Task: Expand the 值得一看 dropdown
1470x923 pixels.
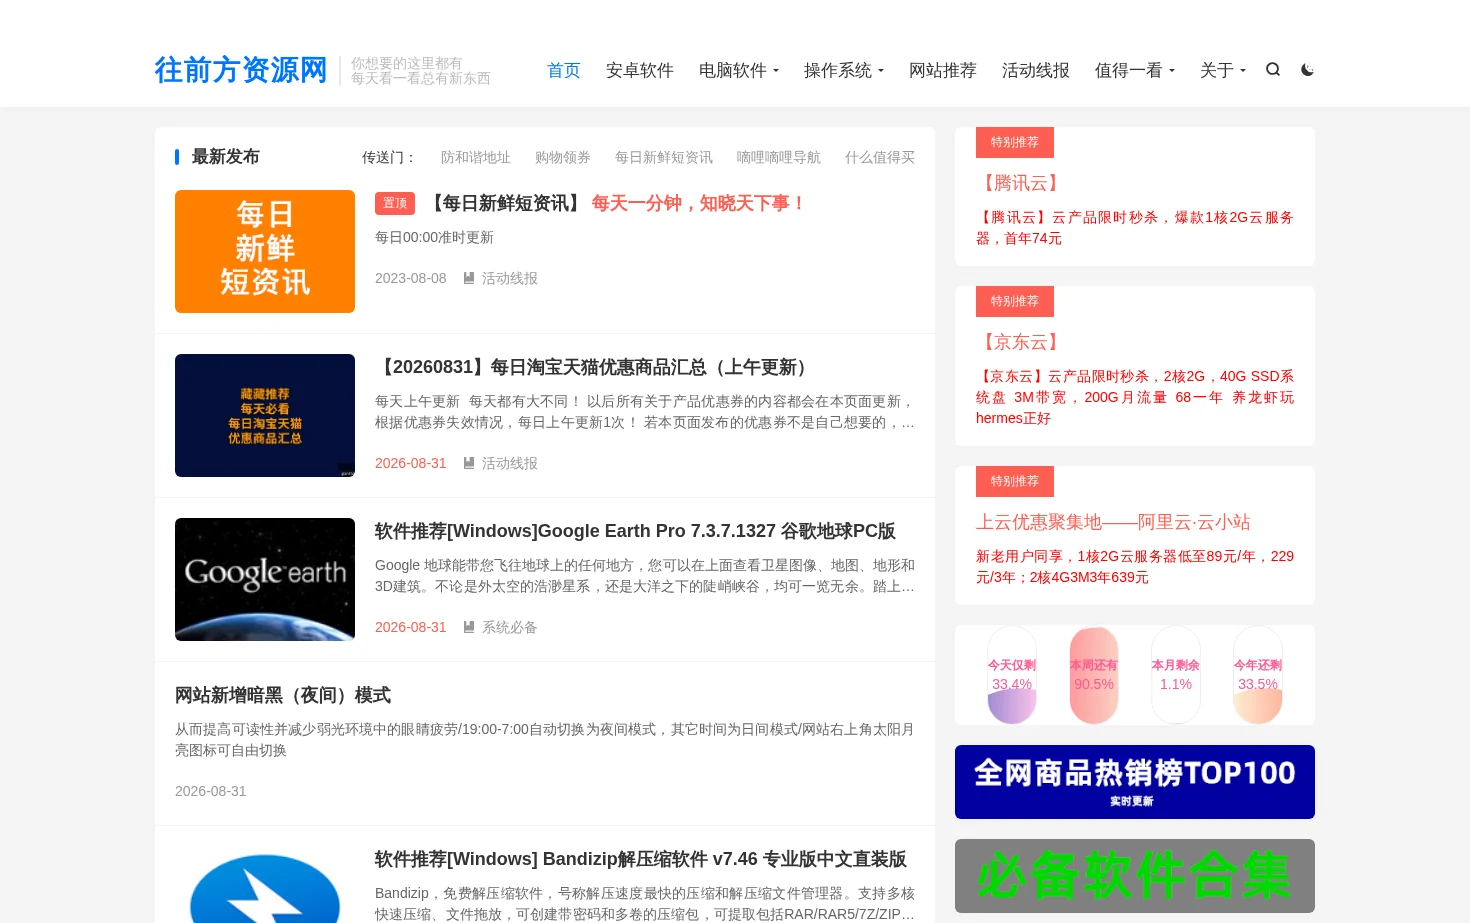Action: (x=1135, y=70)
